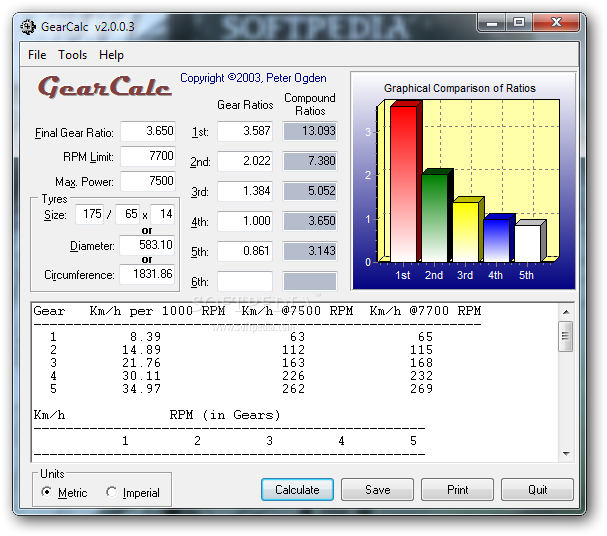
Task: Click the 2nd gear ratio field
Action: pos(245,161)
